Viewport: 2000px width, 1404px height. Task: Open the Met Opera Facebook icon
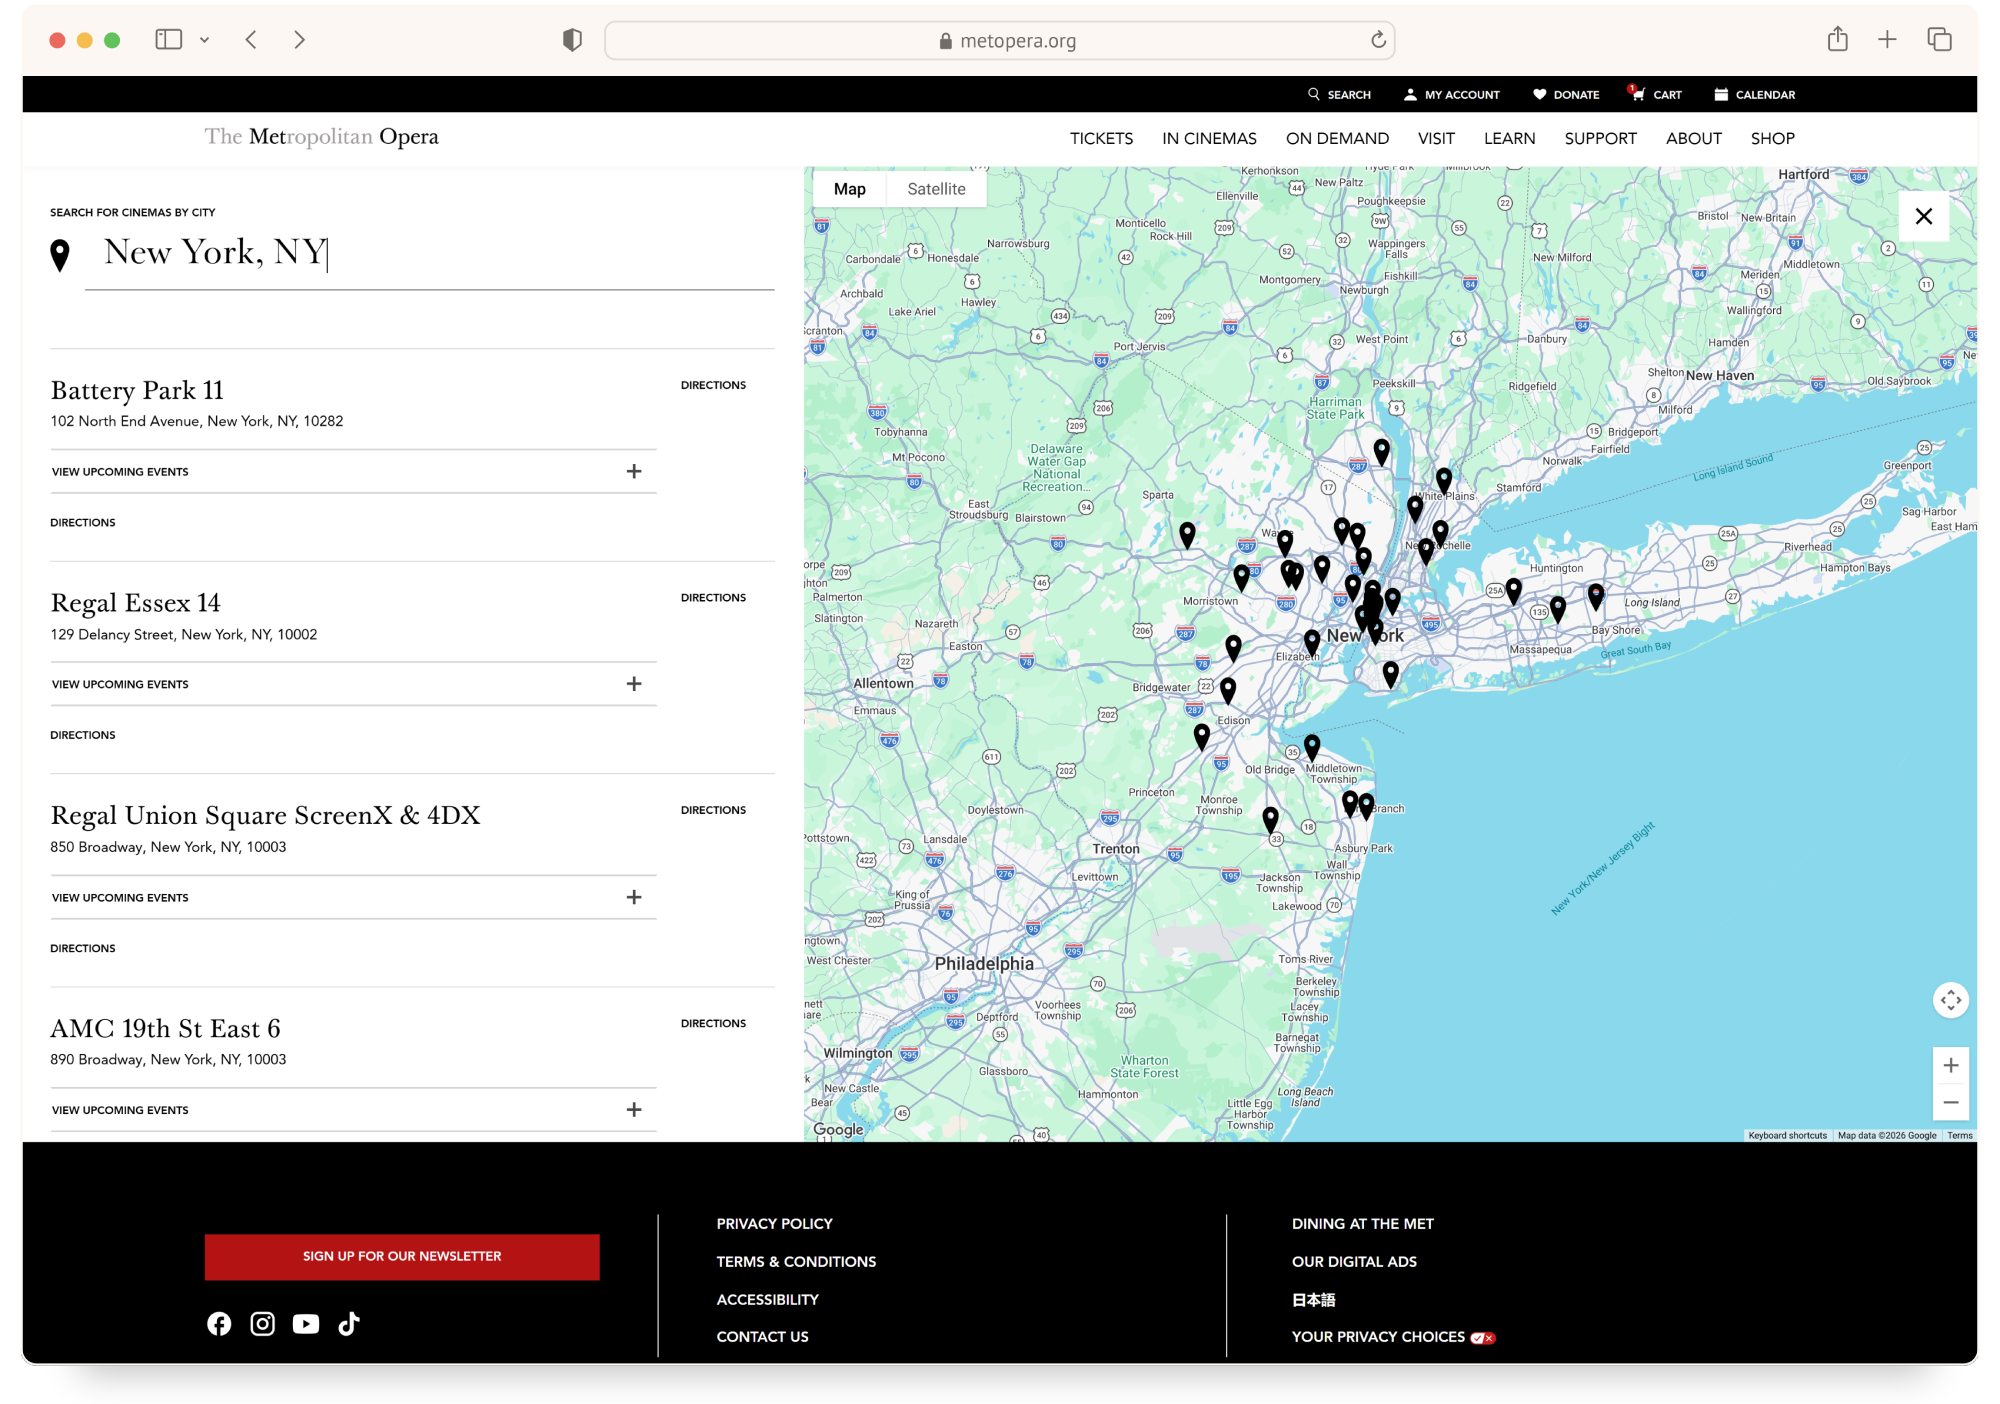tap(219, 1324)
